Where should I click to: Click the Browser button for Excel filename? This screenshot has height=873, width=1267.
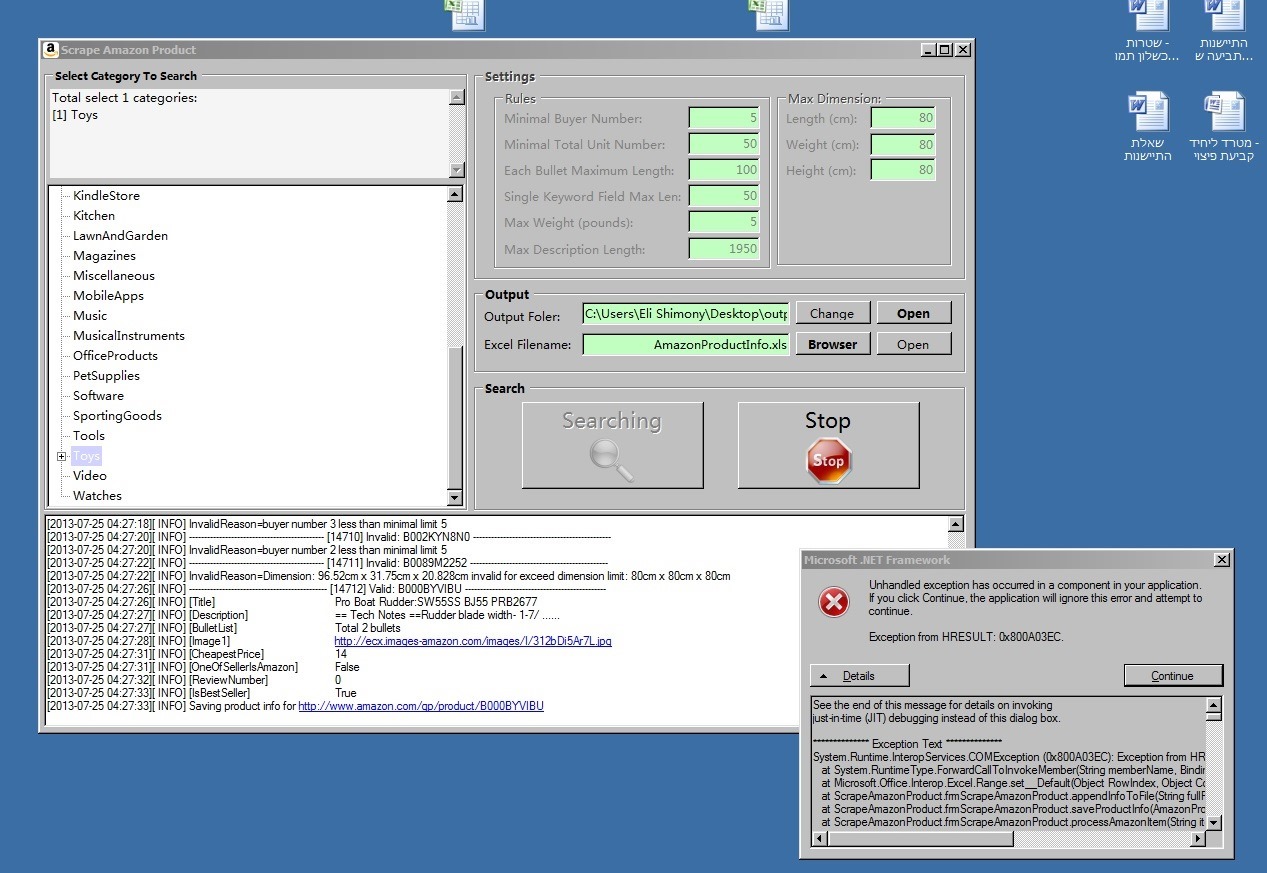pos(833,344)
